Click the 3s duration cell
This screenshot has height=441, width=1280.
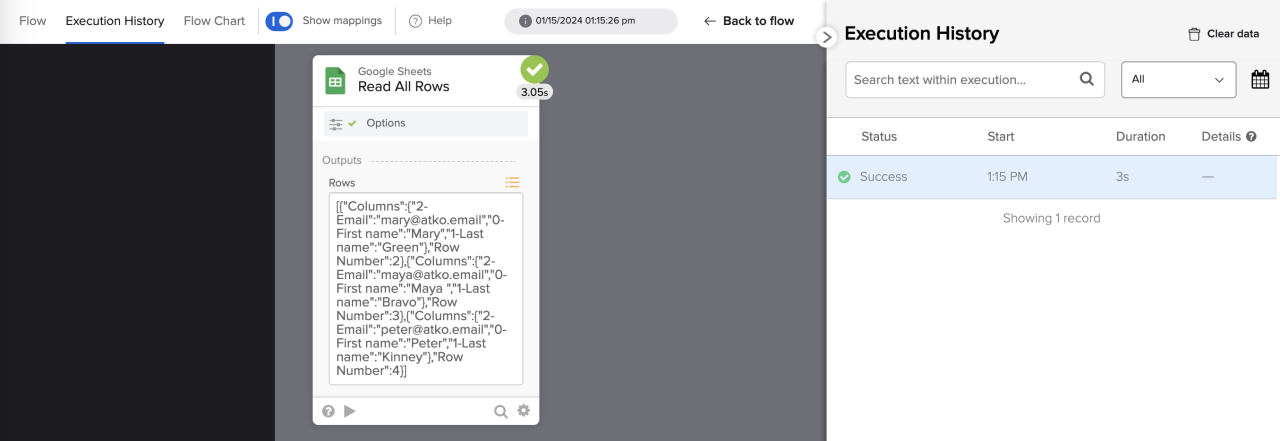tap(1123, 177)
